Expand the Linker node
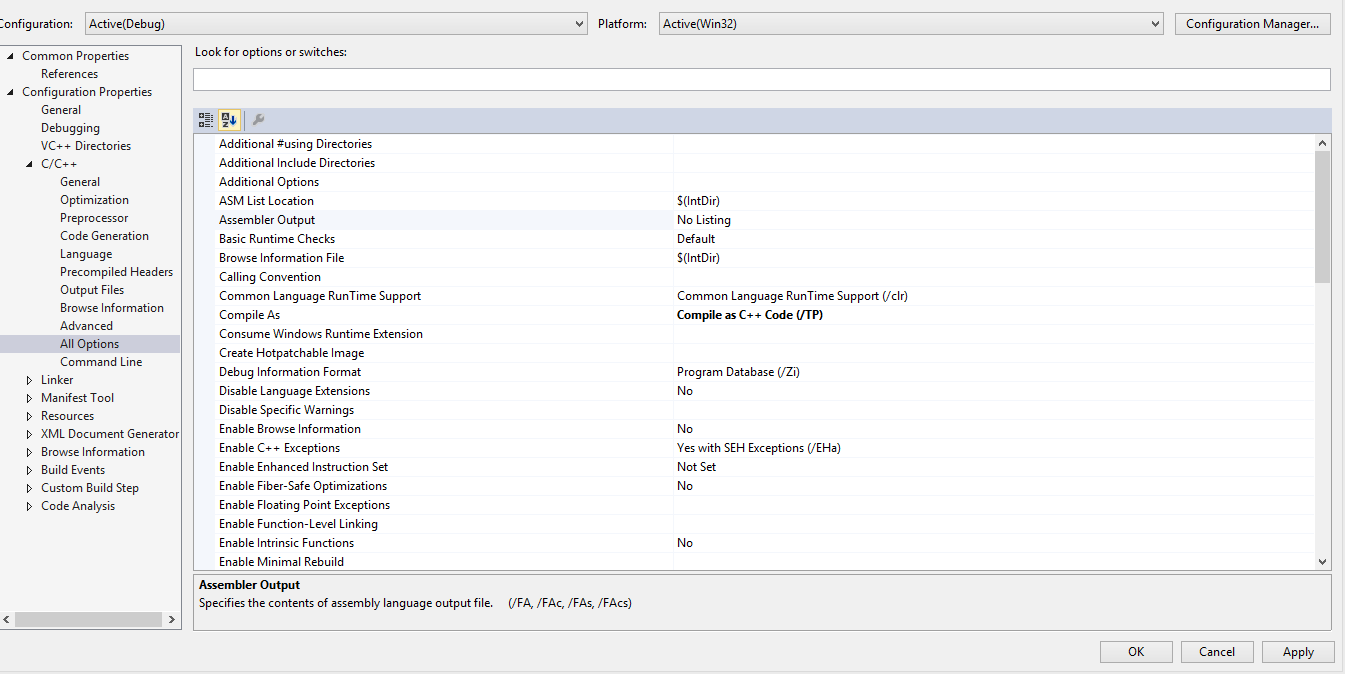This screenshot has width=1345, height=674. tap(30, 380)
